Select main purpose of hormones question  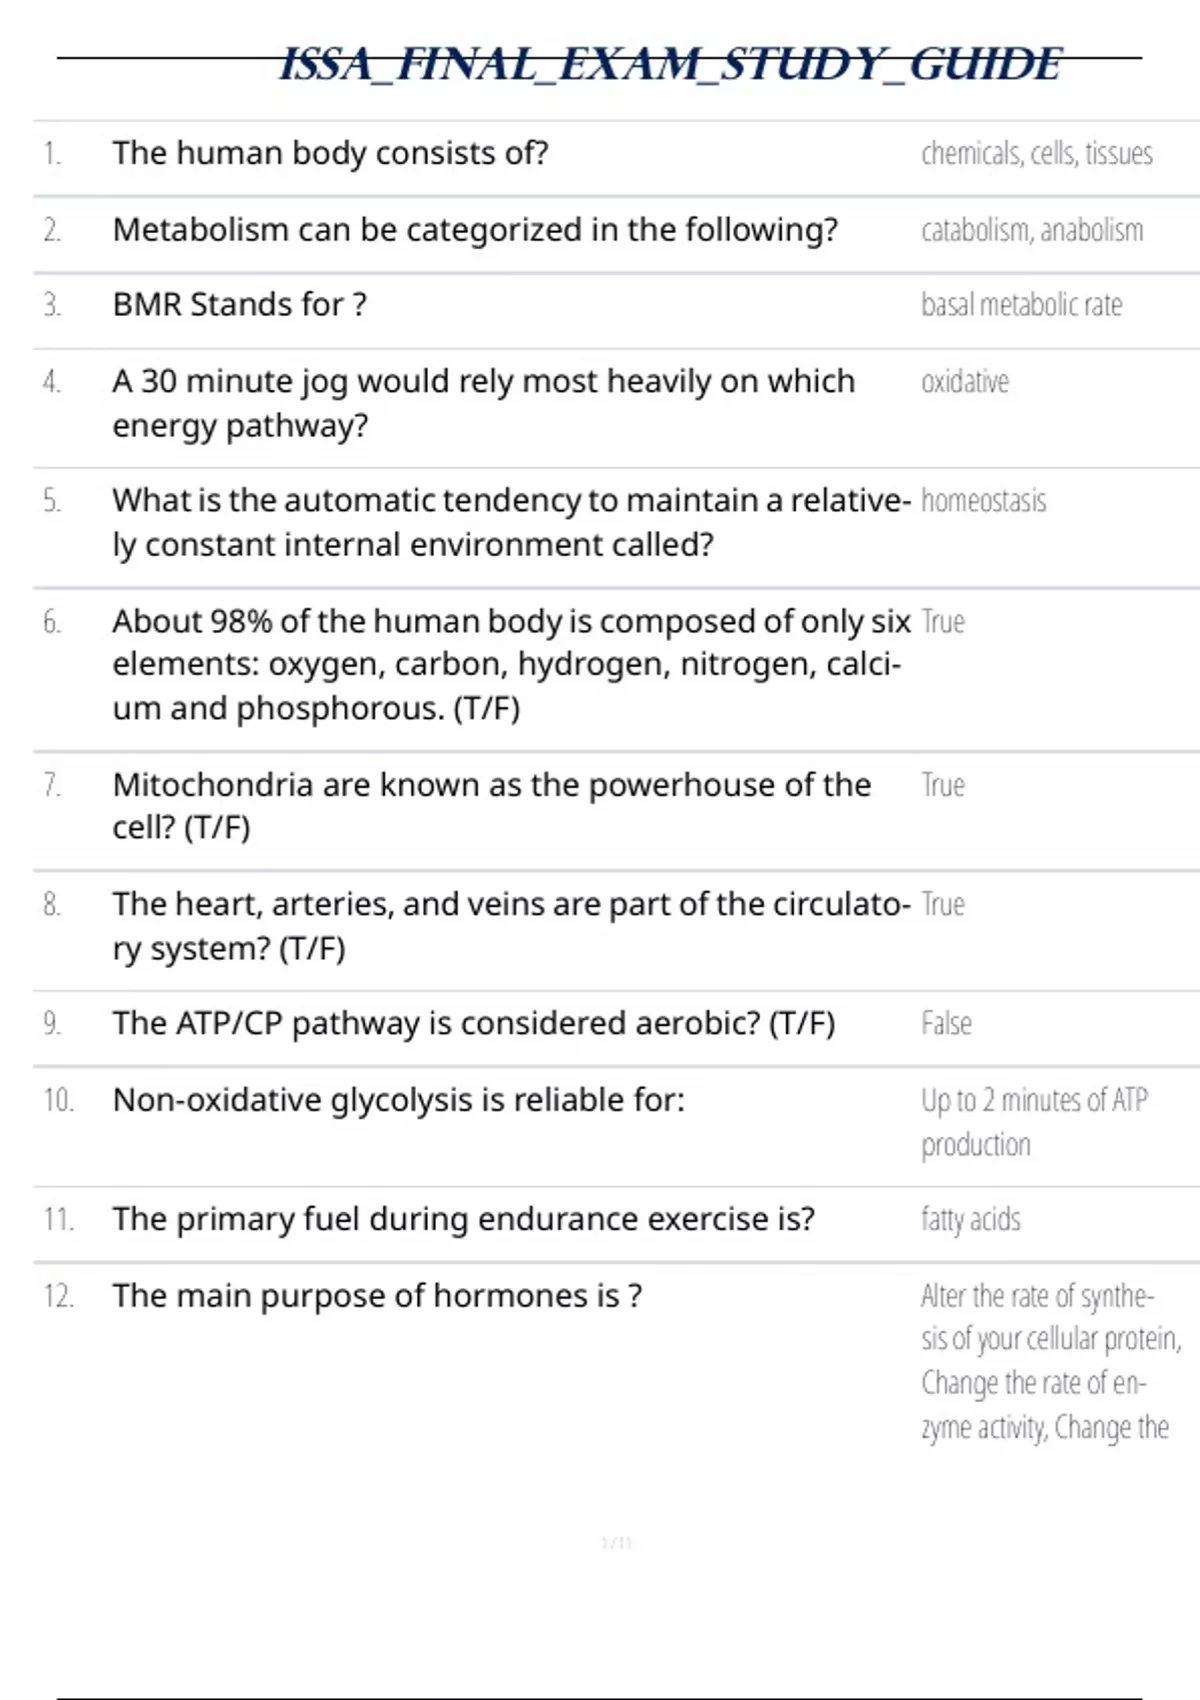(x=377, y=1296)
